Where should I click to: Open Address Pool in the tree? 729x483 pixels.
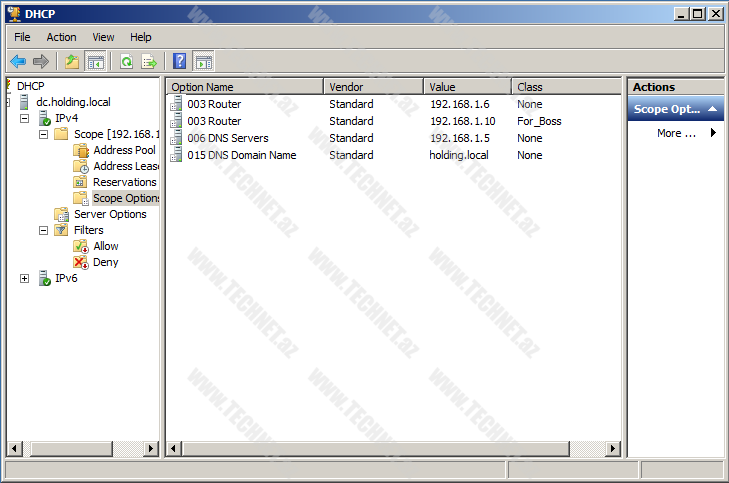[x=123, y=150]
